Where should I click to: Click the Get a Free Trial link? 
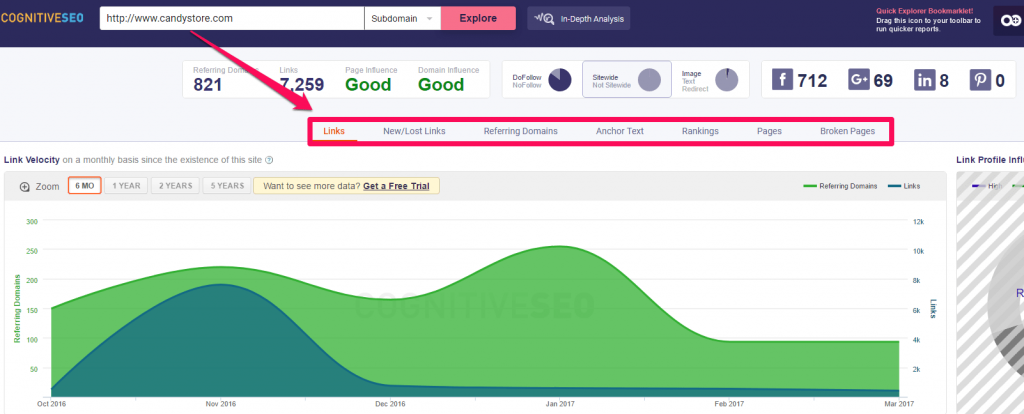396,186
